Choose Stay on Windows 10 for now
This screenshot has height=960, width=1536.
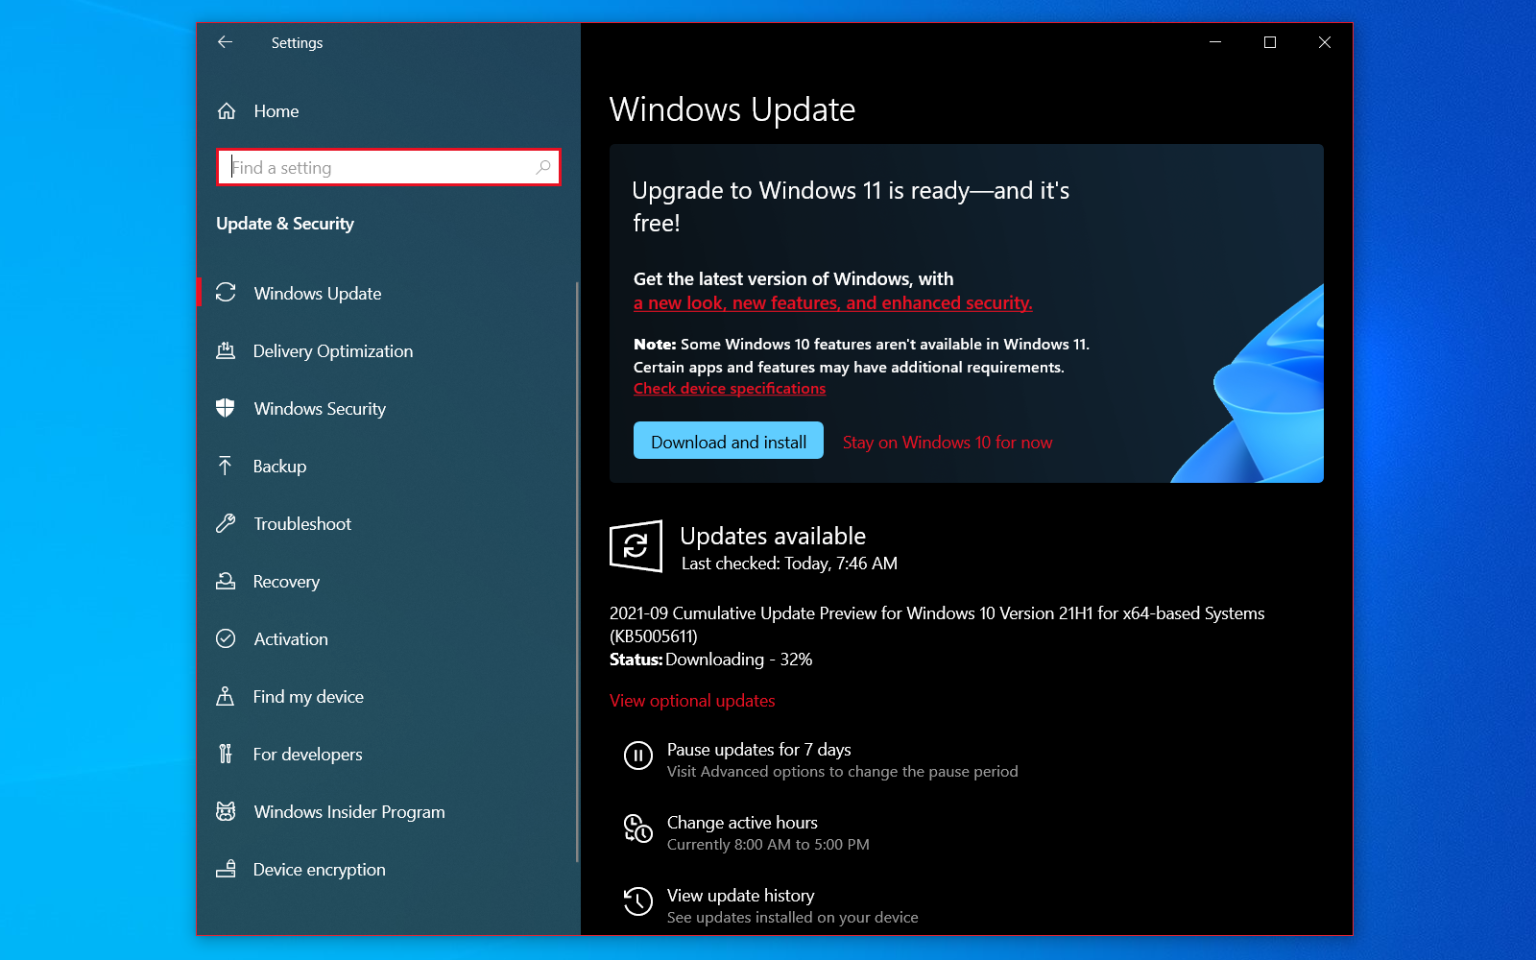pos(946,441)
